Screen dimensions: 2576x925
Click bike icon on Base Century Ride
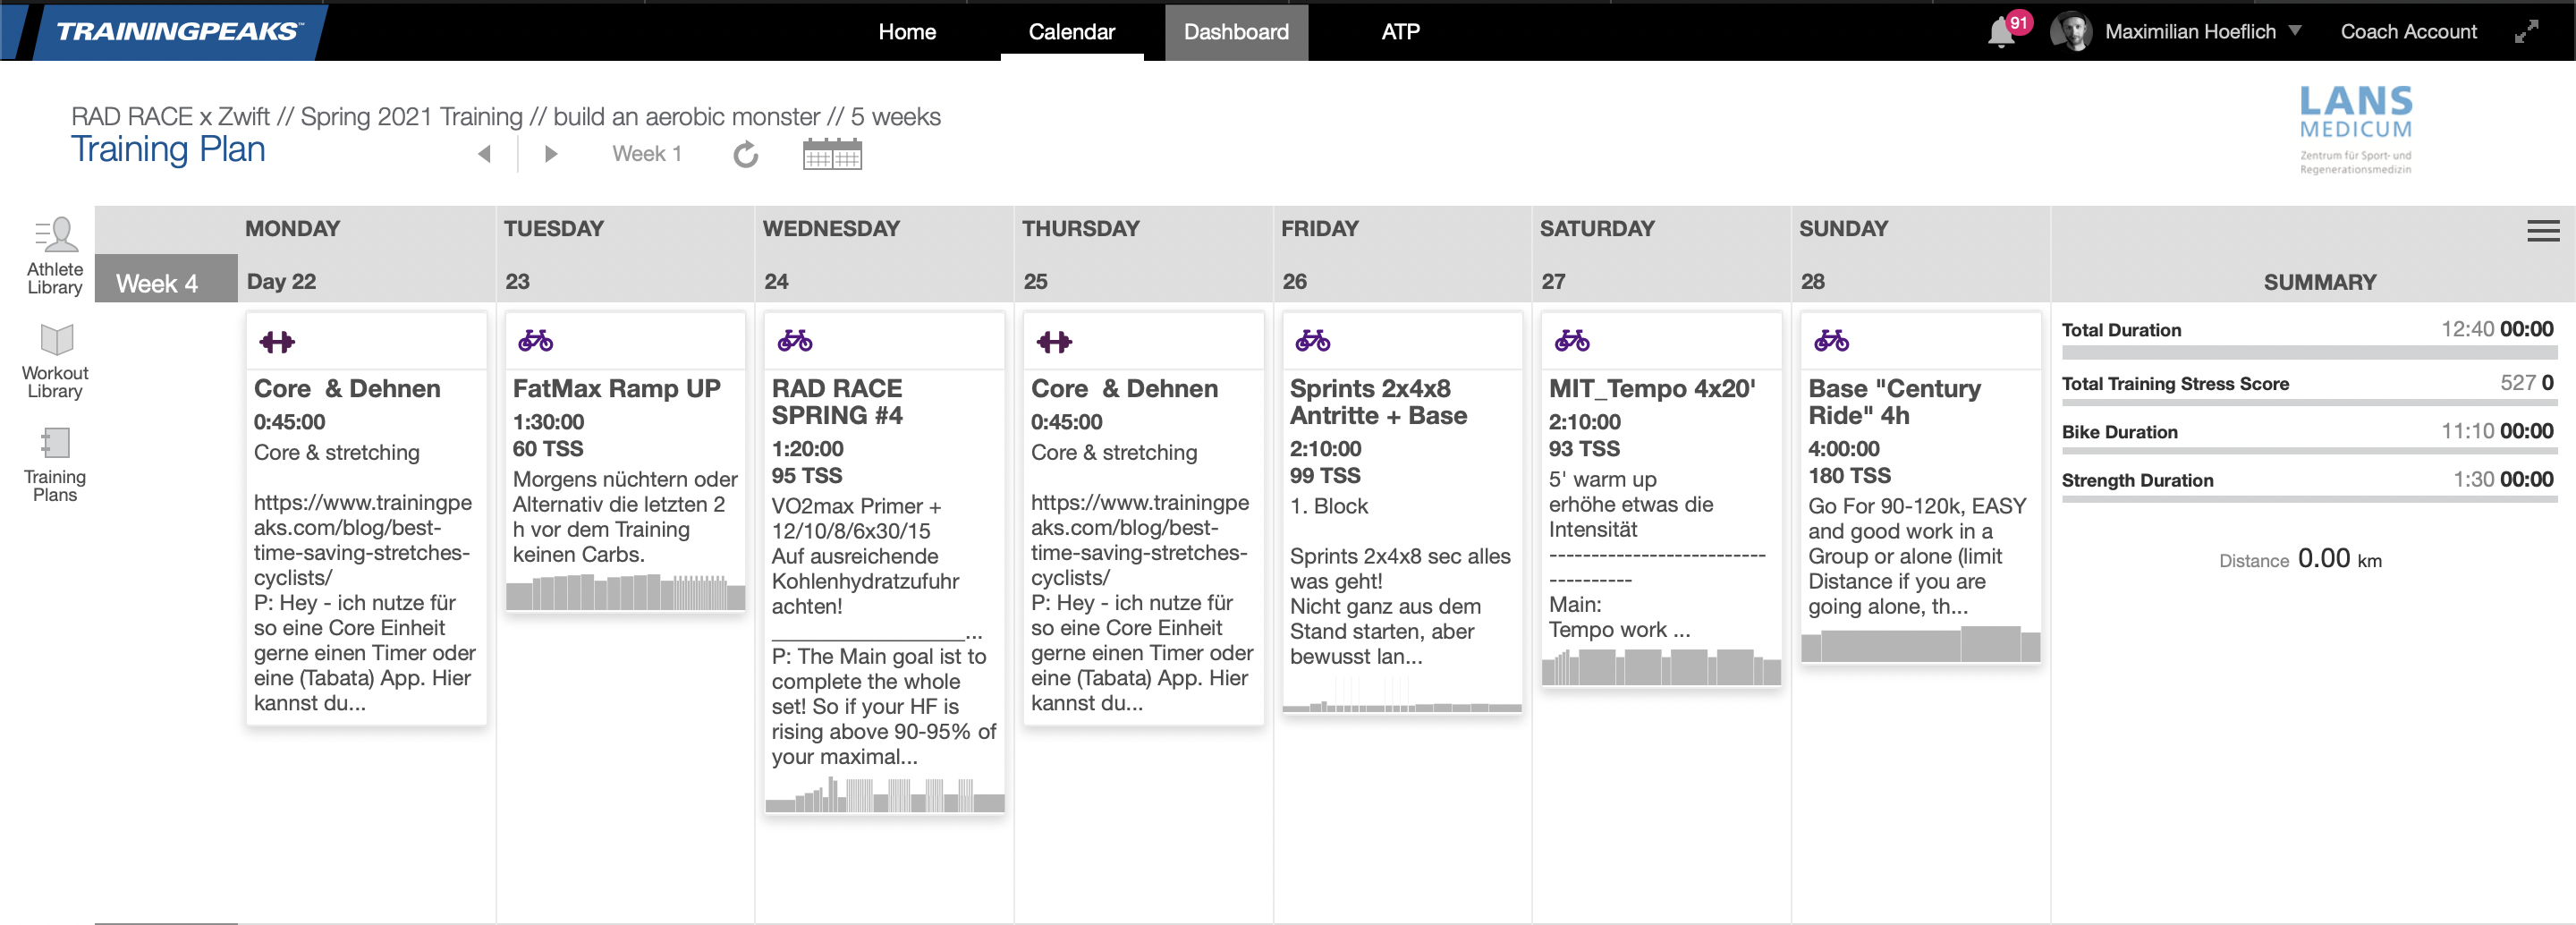pyautogui.click(x=1831, y=341)
